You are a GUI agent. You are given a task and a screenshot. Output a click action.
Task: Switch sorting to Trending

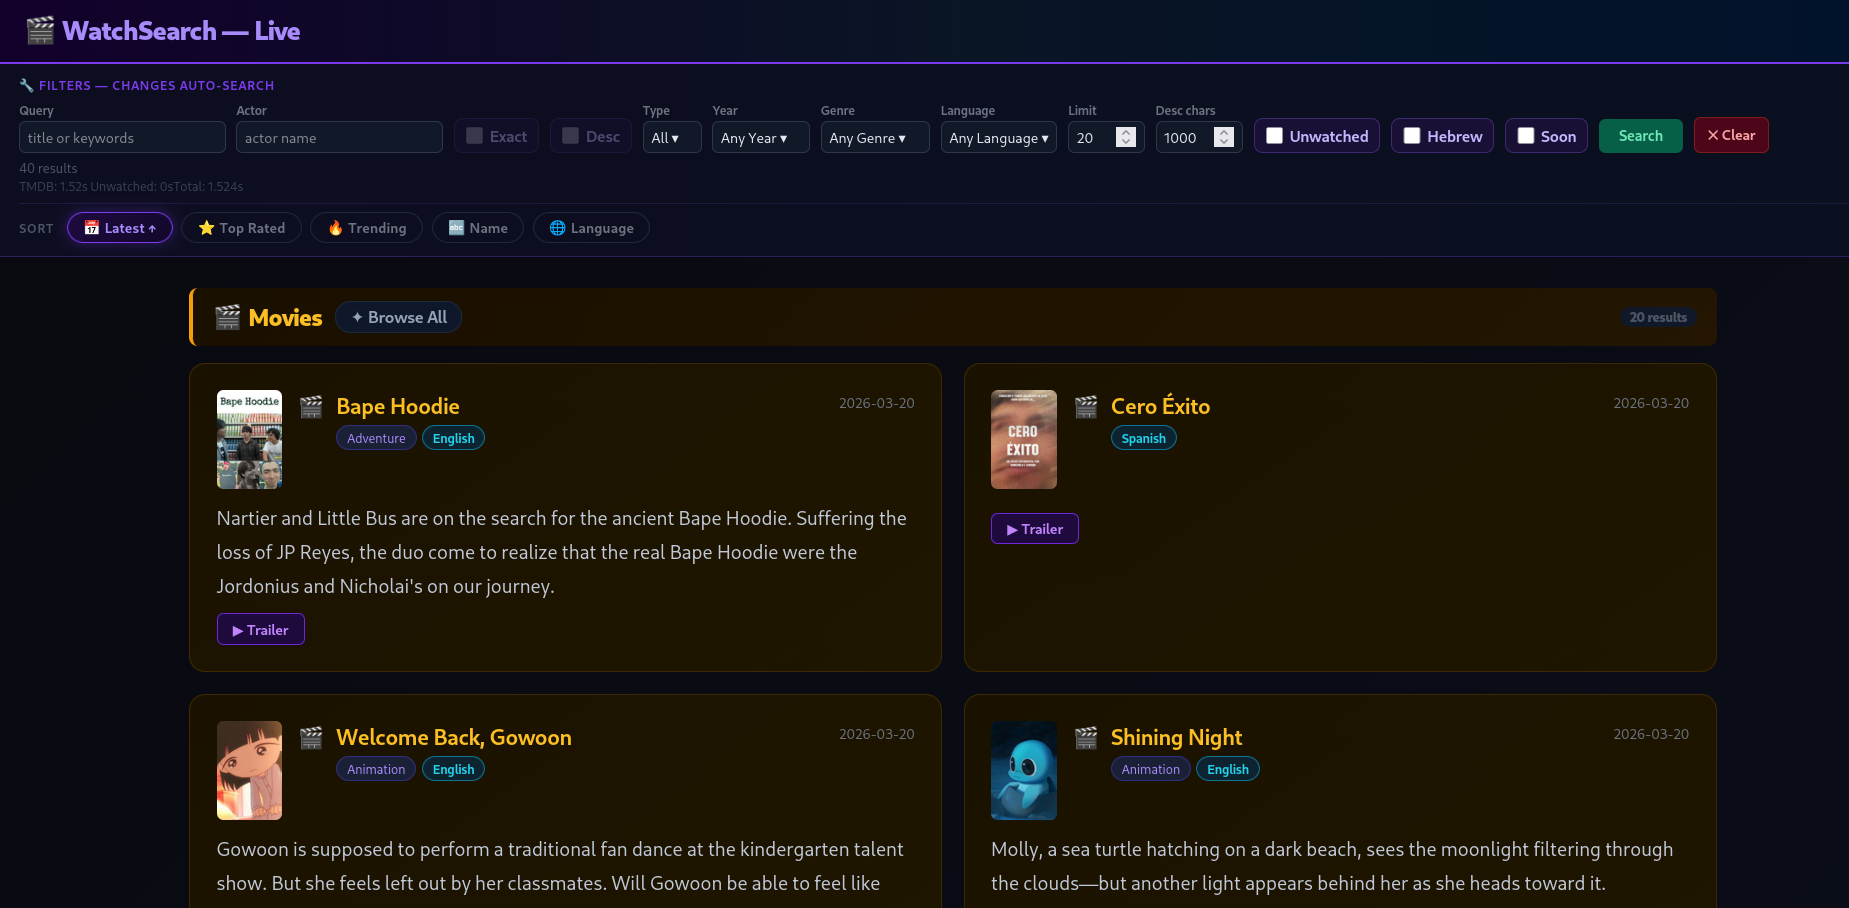pos(366,228)
